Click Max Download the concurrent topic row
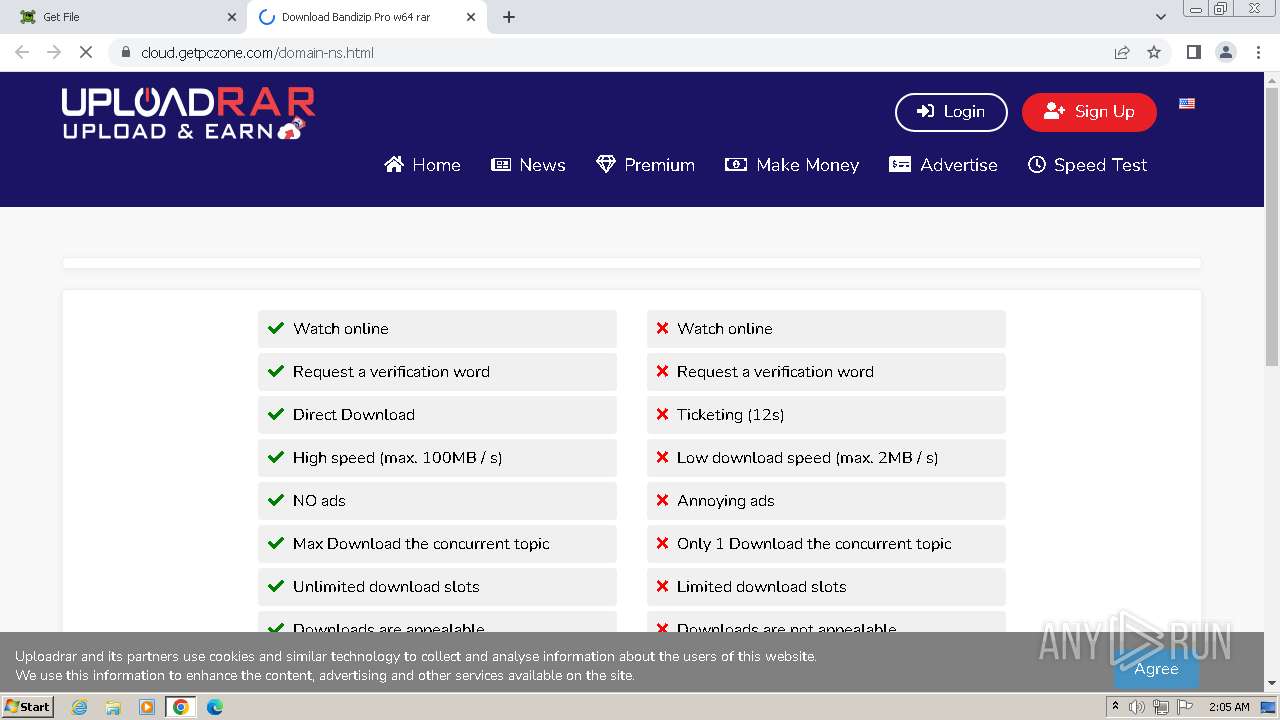Image resolution: width=1280 pixels, height=720 pixels. tap(437, 544)
